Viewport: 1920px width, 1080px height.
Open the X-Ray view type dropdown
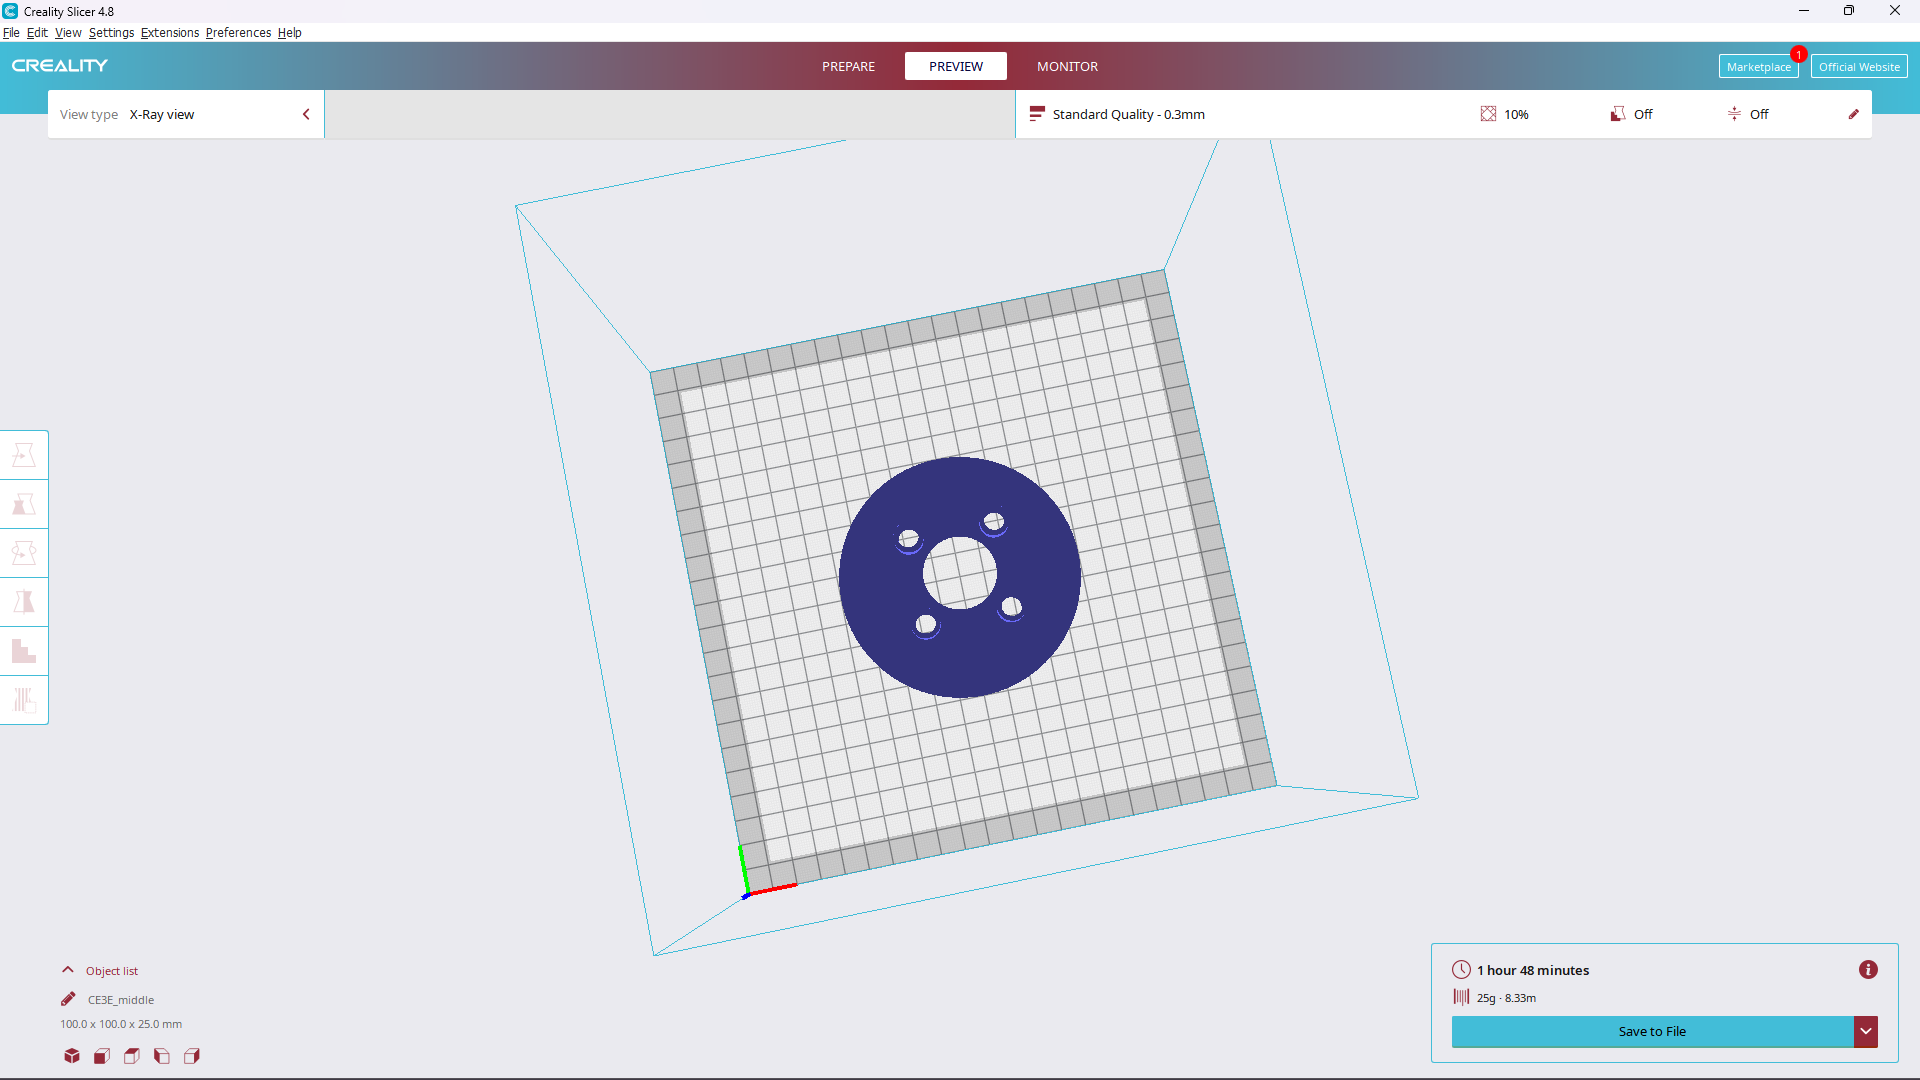[162, 114]
